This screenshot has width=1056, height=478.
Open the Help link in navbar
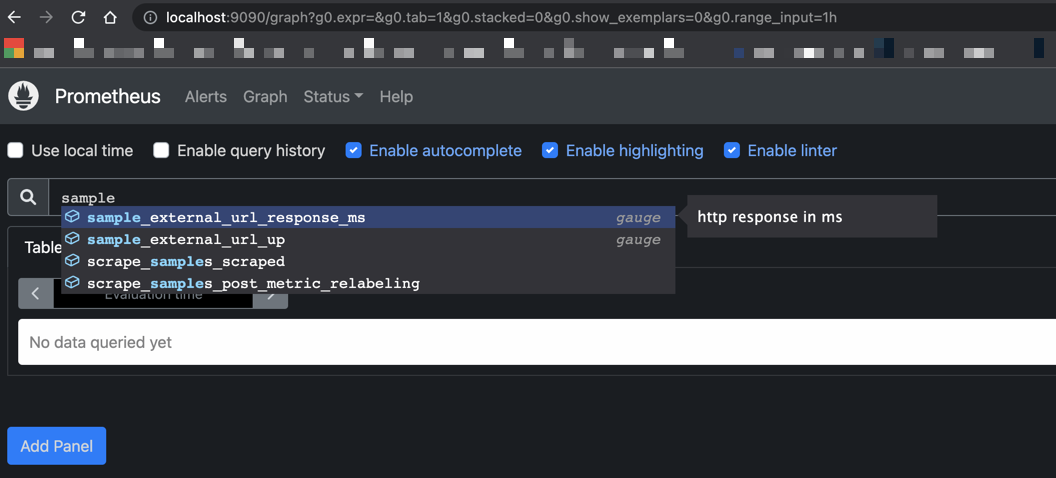click(x=396, y=96)
